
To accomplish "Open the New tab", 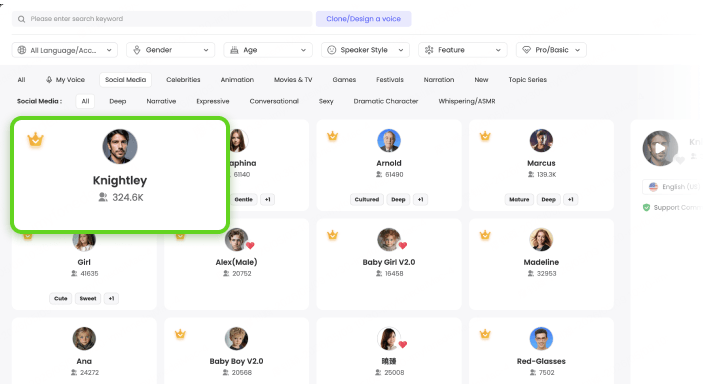I will [x=481, y=79].
